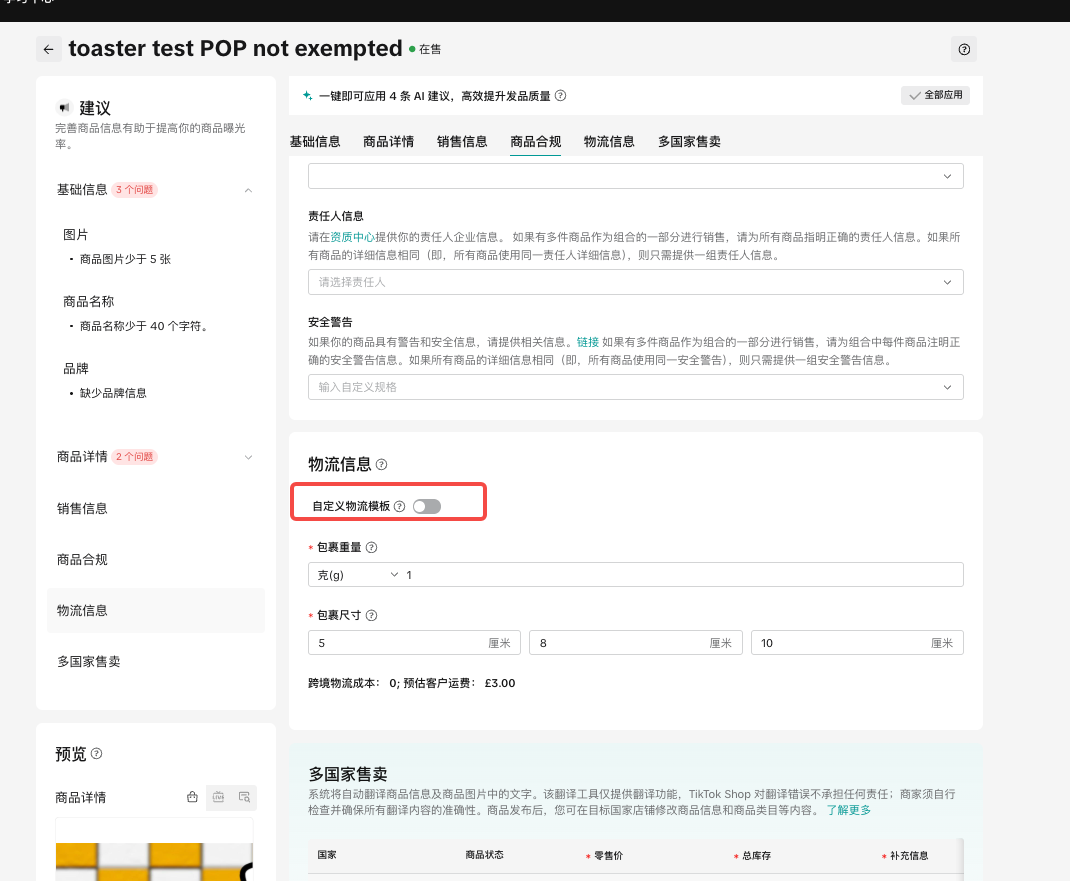
Task: Click the help icon beside 包裹尺寸
Action: pyautogui.click(x=372, y=616)
